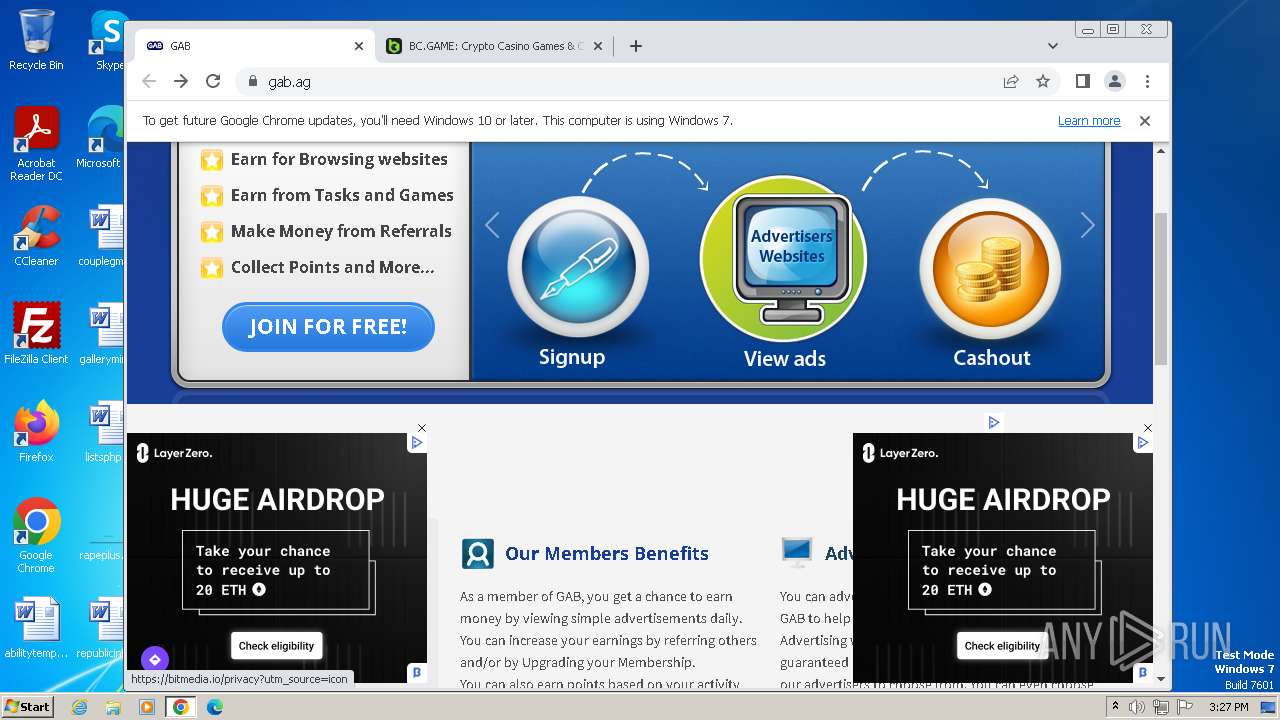1280x720 pixels.
Task: Click the Advertisers monitor icon
Action: (797, 551)
